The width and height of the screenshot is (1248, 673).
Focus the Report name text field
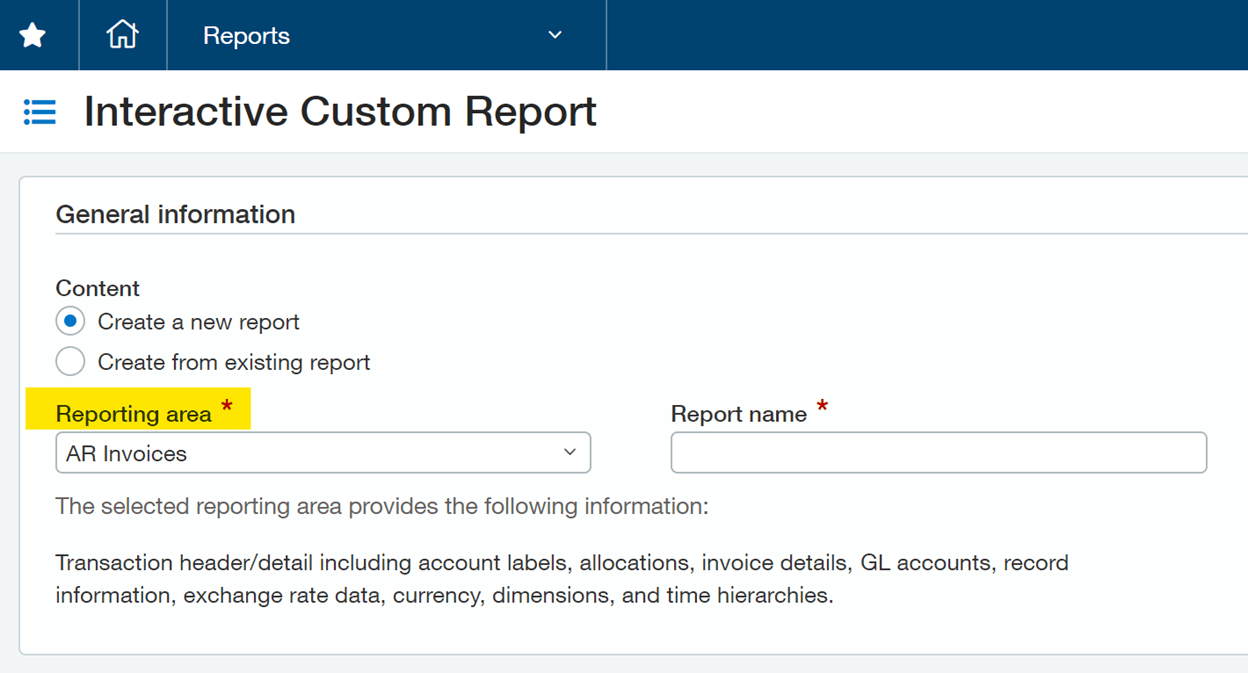[938, 453]
